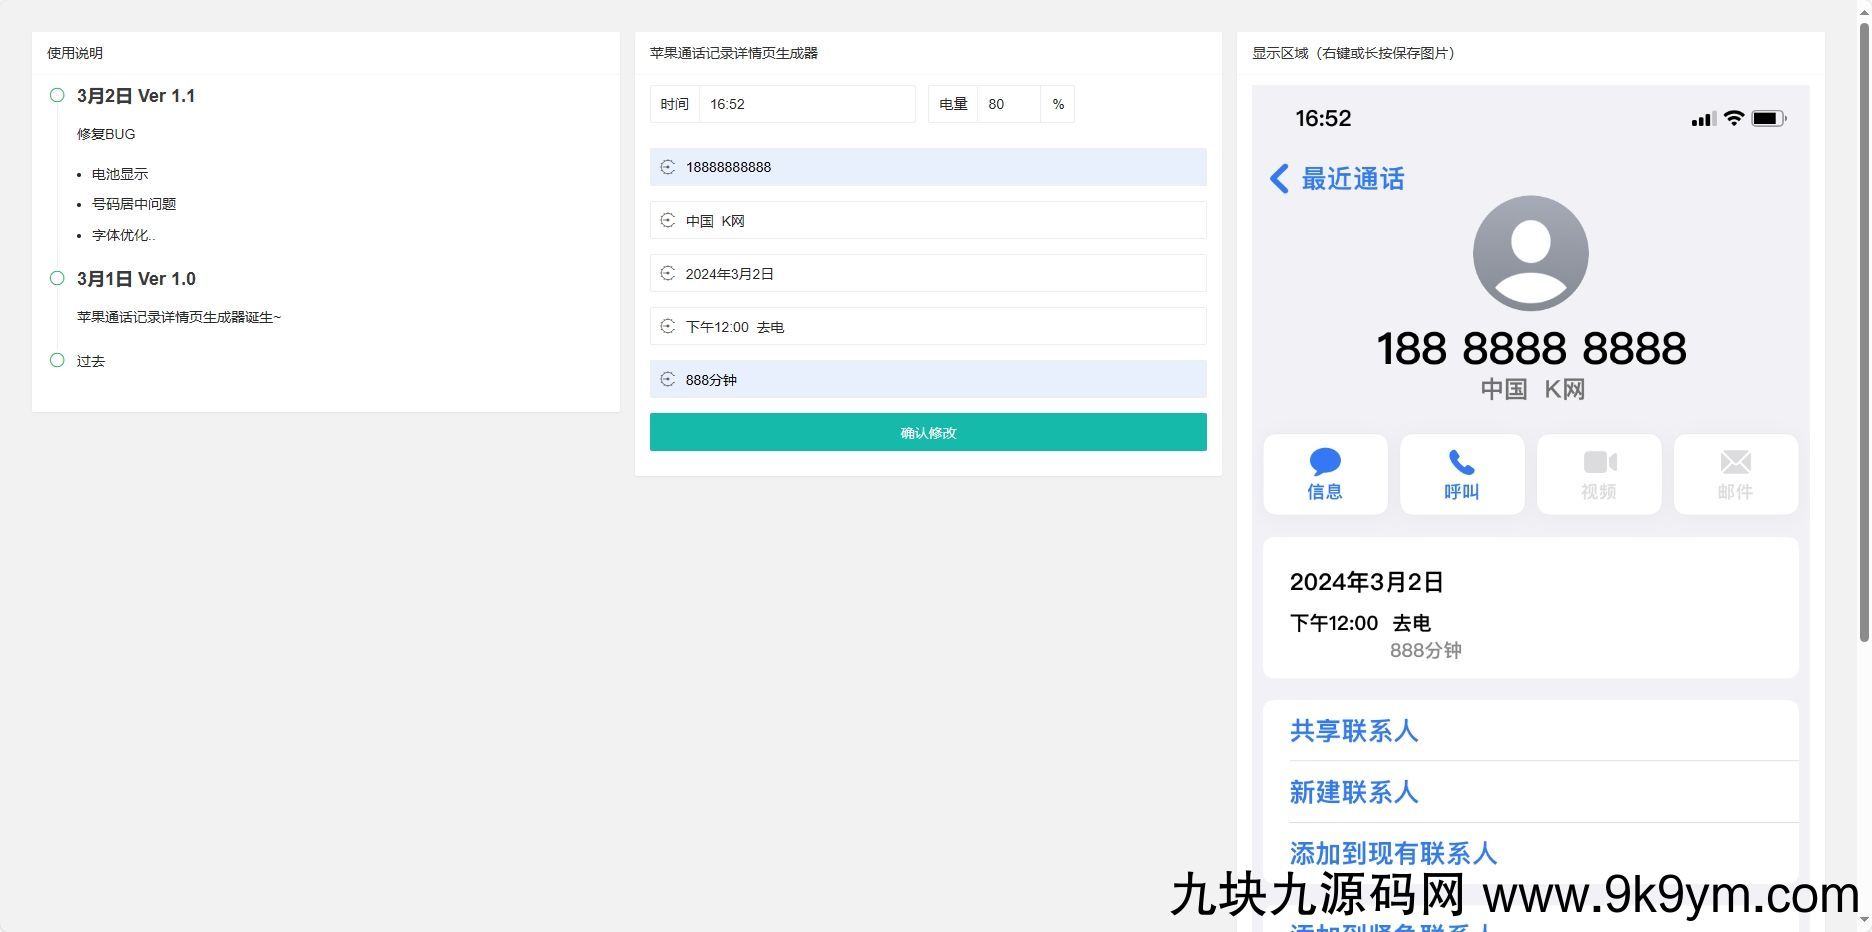The height and width of the screenshot is (932, 1872).
Task: Click the edit icon beside 18888888888
Action: 668,167
